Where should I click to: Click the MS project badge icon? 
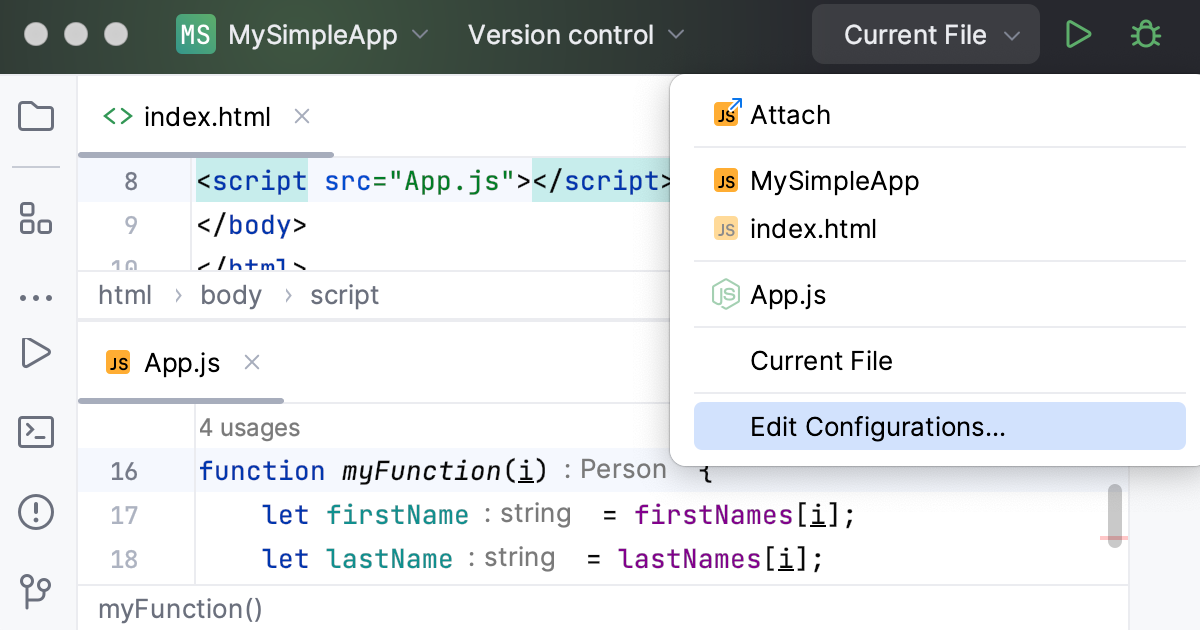pyautogui.click(x=196, y=33)
